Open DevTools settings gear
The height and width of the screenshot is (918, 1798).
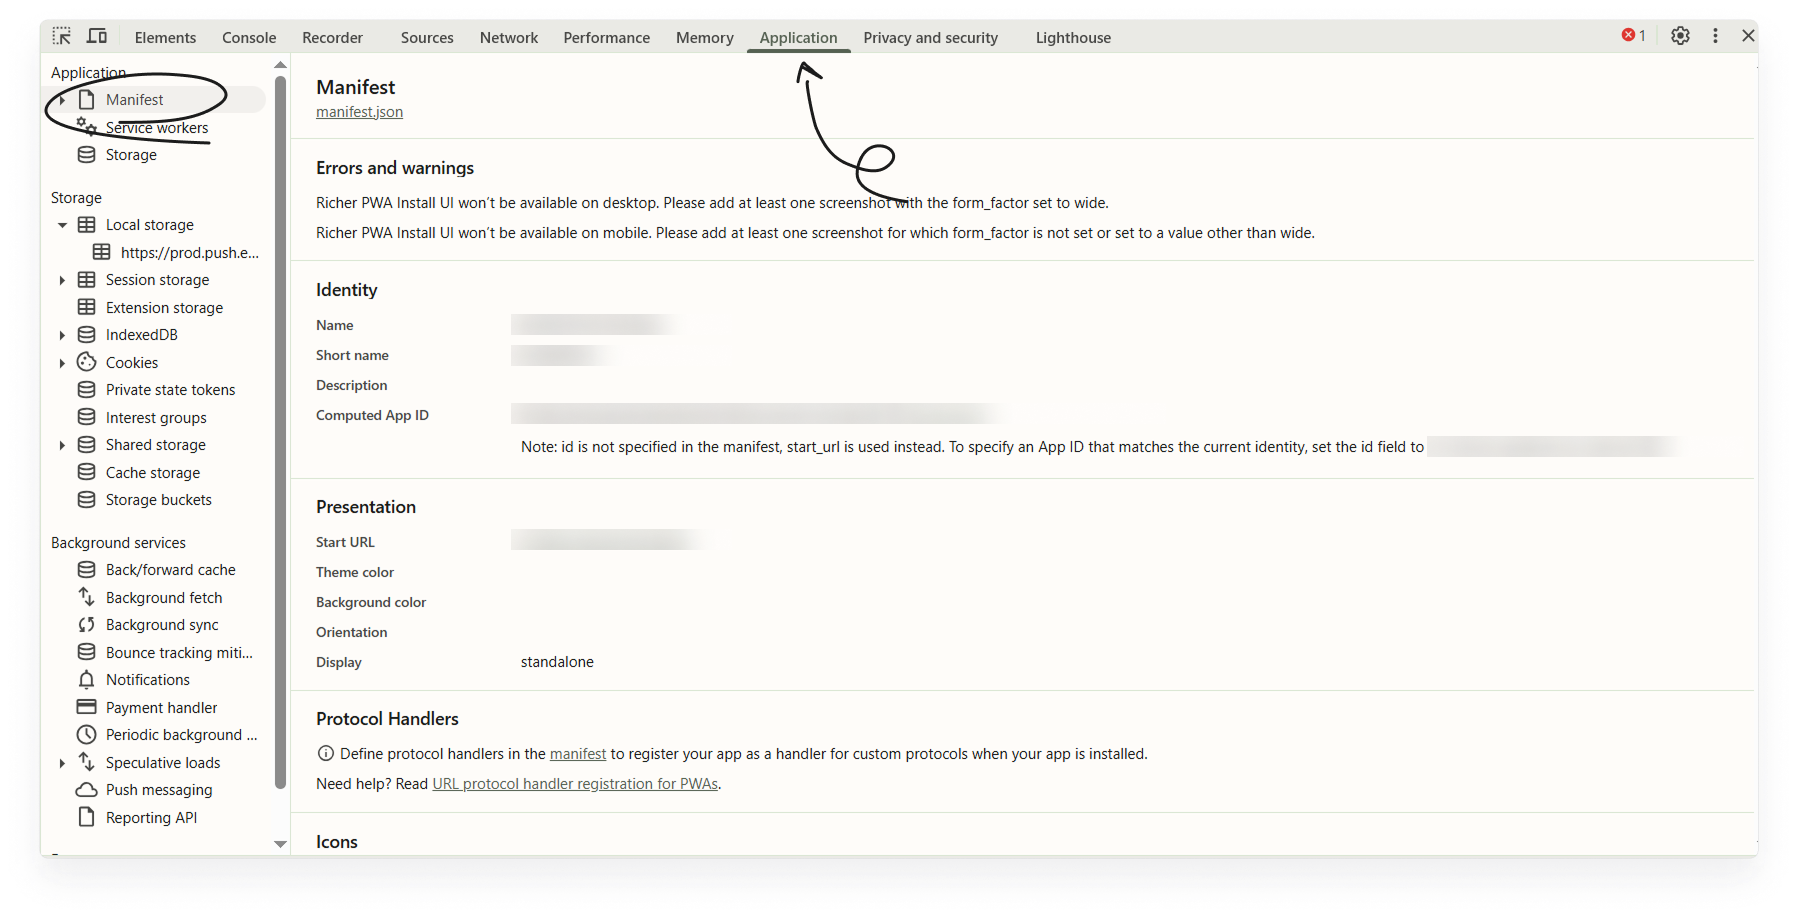coord(1680,36)
